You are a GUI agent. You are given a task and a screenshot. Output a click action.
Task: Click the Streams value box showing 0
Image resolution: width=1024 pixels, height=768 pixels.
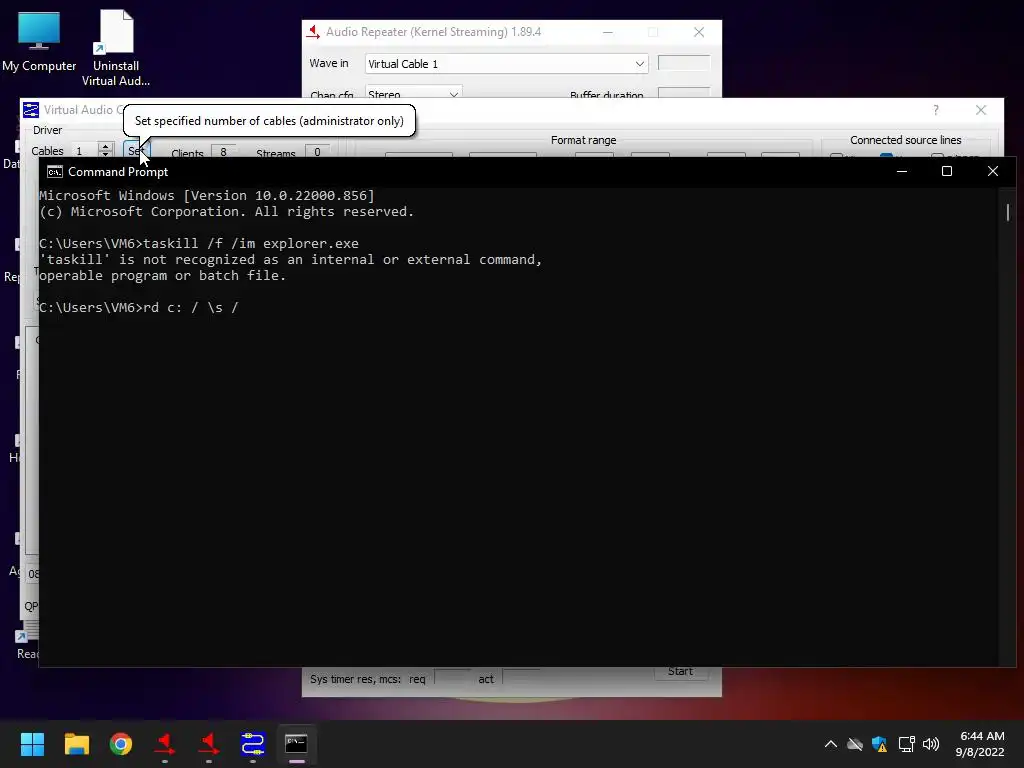tap(317, 152)
